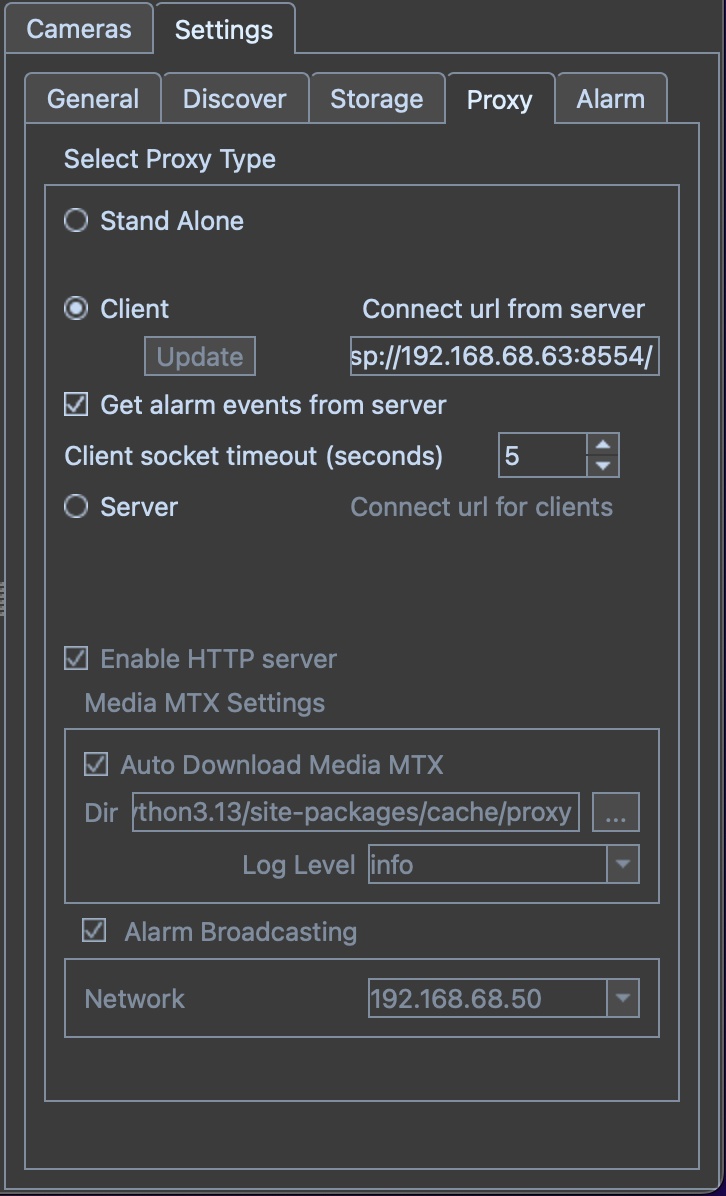
Task: Increase client socket timeout value
Action: [x=602, y=445]
